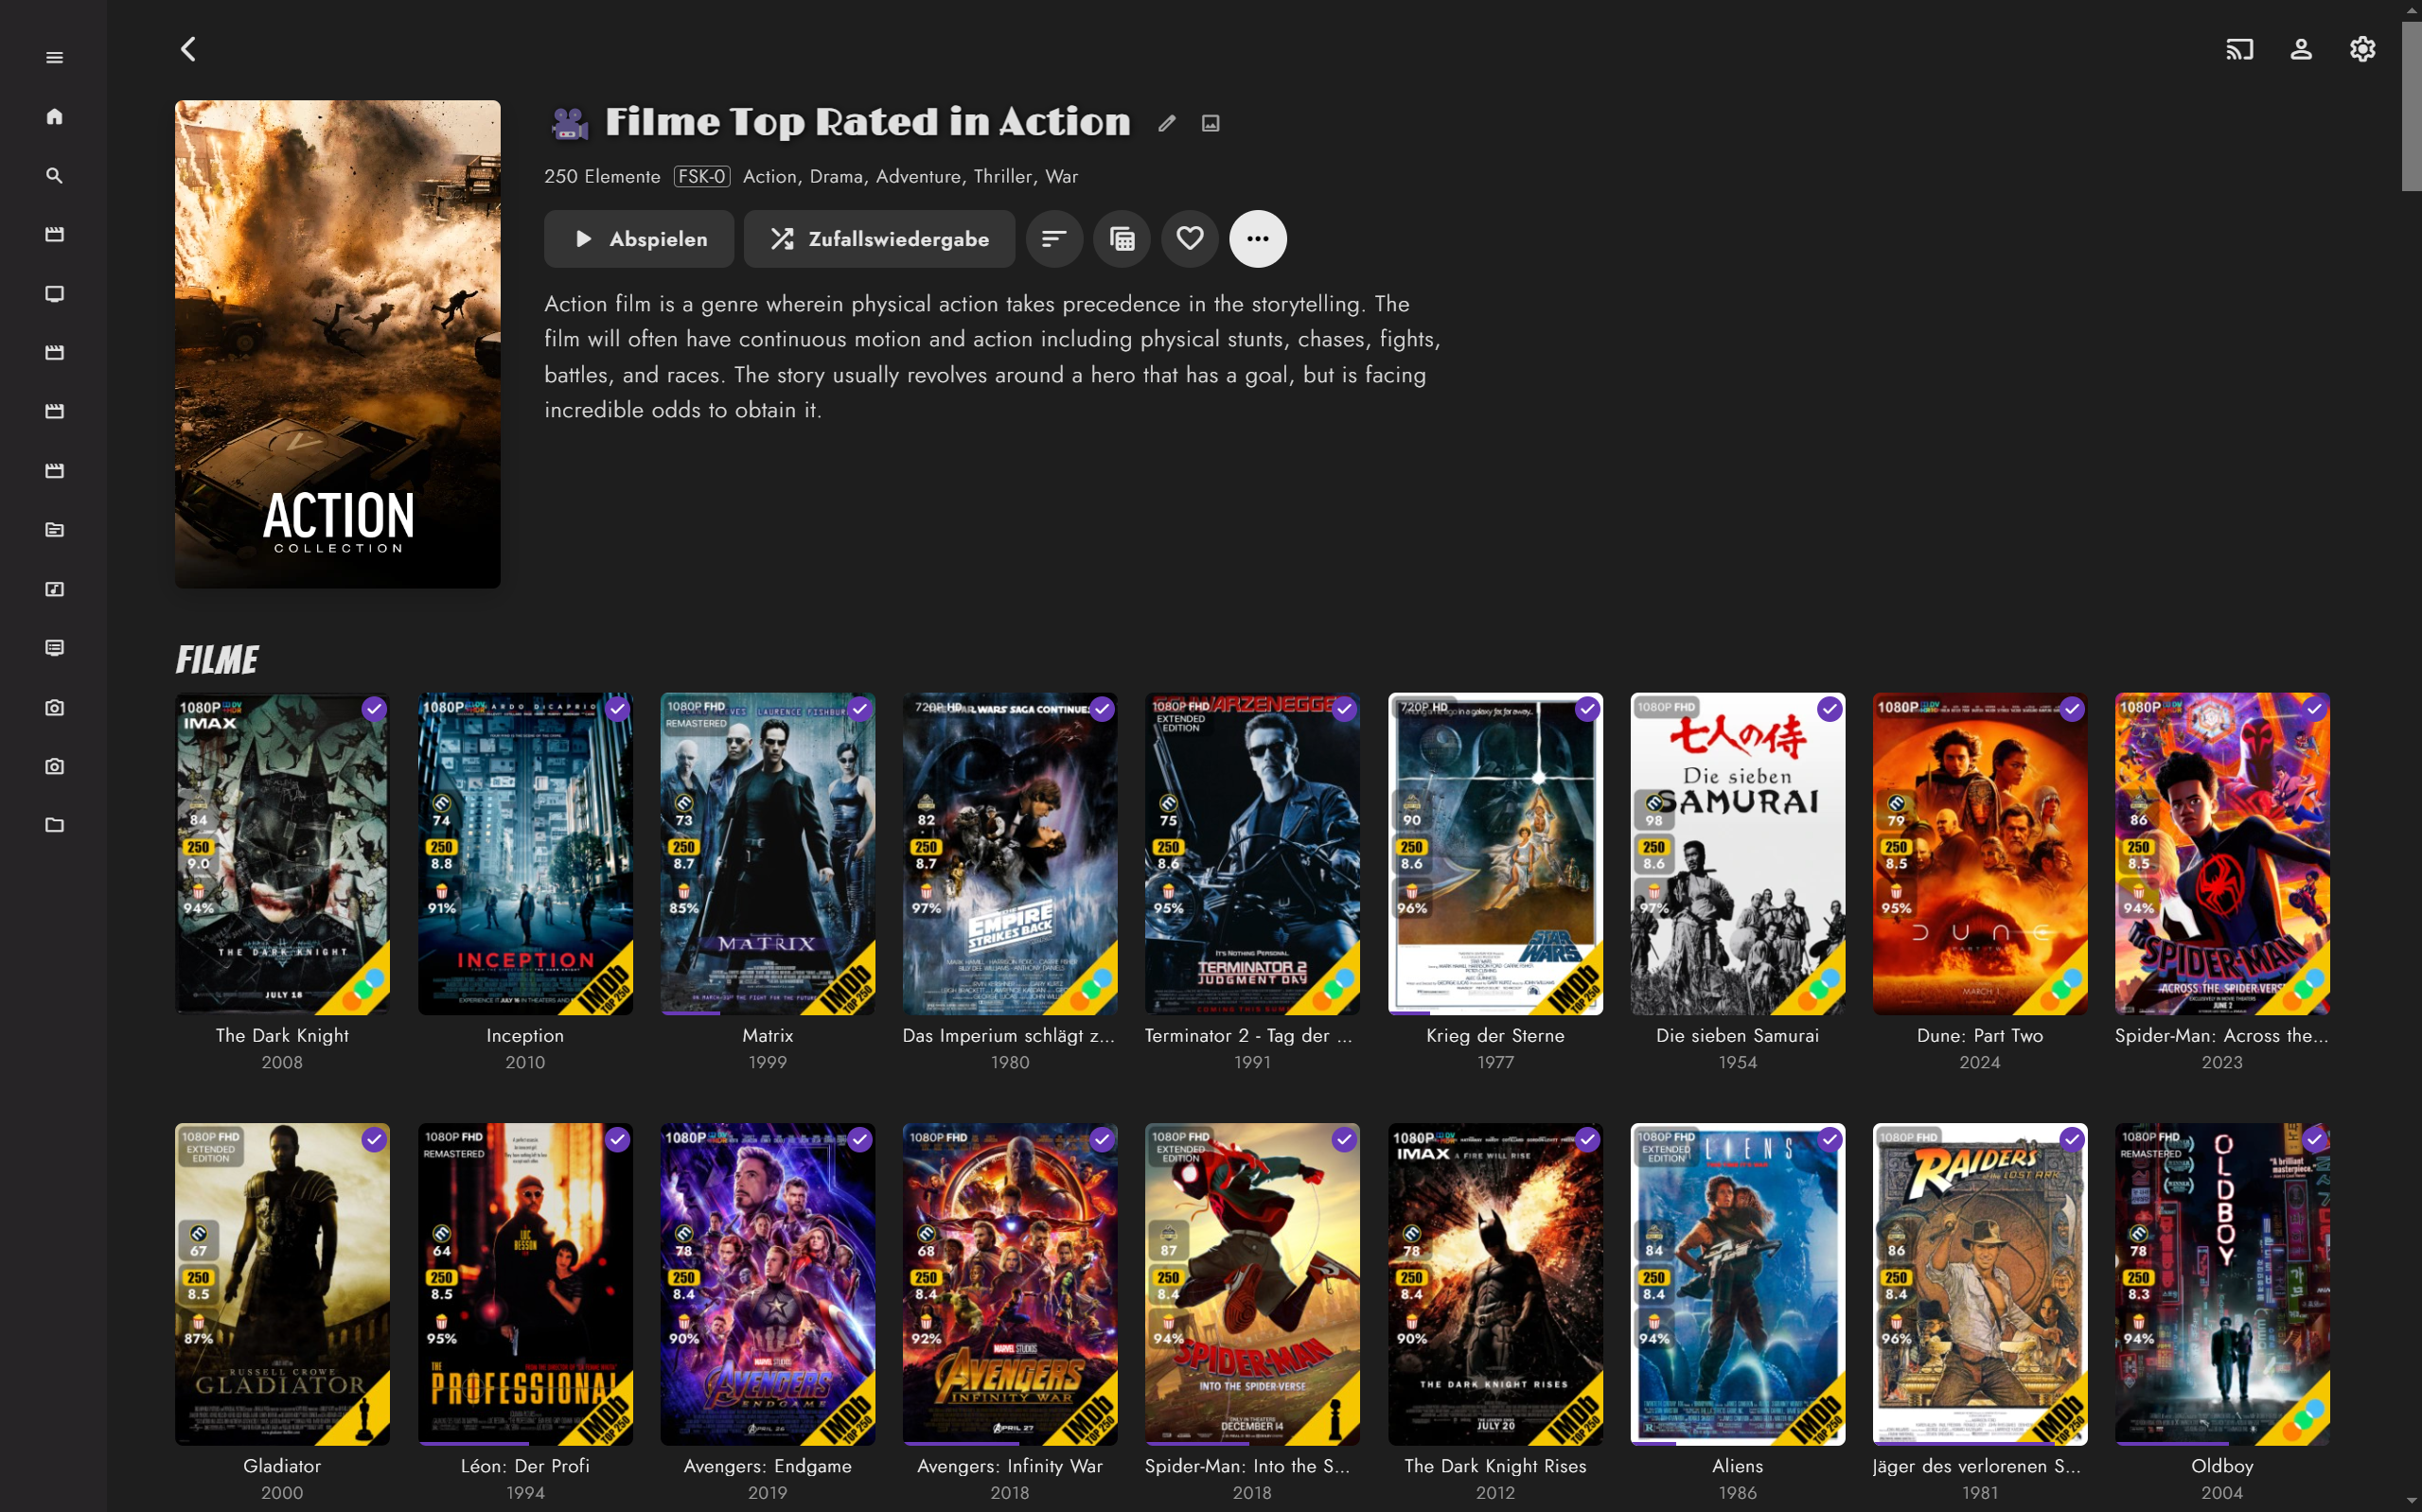Open the sort order dropdown button

point(1054,238)
